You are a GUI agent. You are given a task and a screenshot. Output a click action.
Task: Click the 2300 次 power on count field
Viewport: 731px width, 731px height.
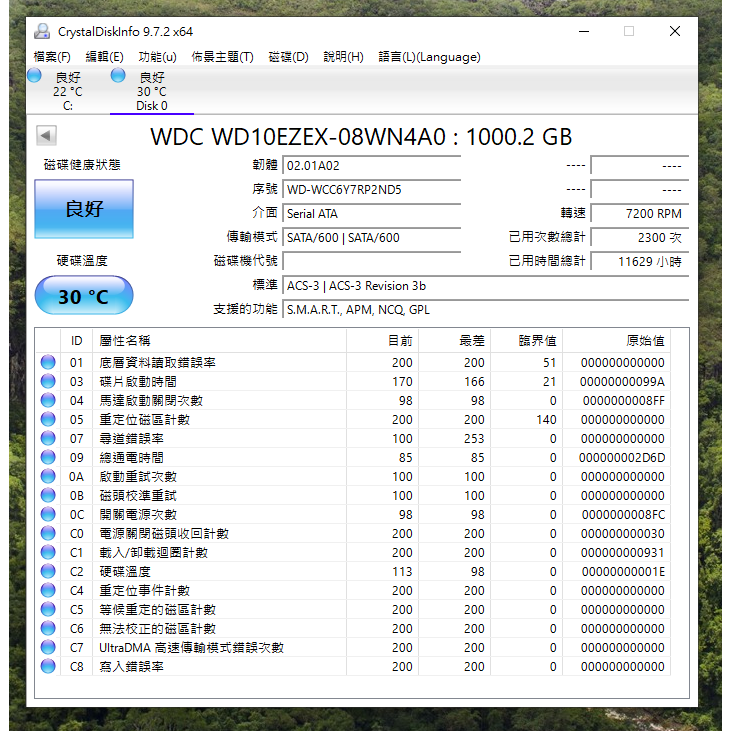coord(640,238)
